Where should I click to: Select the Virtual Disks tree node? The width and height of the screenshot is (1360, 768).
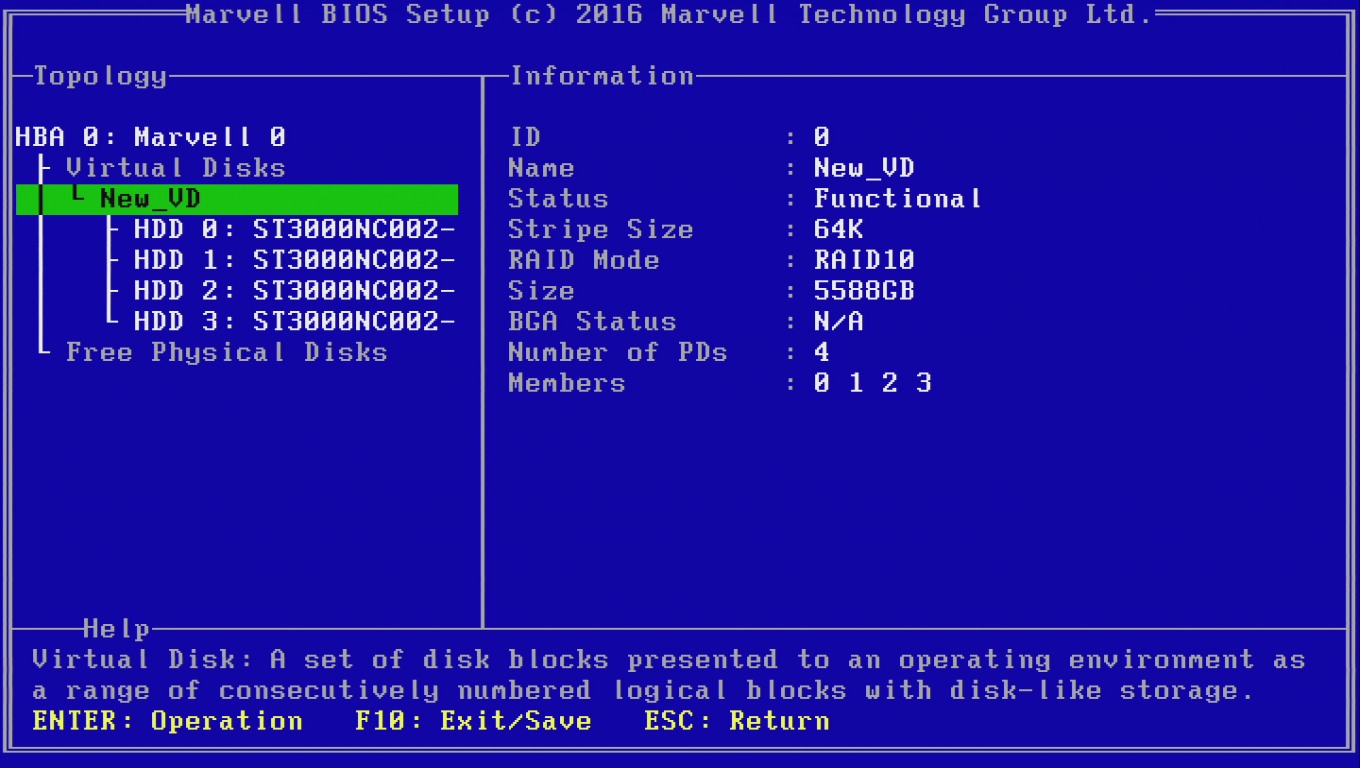(176, 168)
